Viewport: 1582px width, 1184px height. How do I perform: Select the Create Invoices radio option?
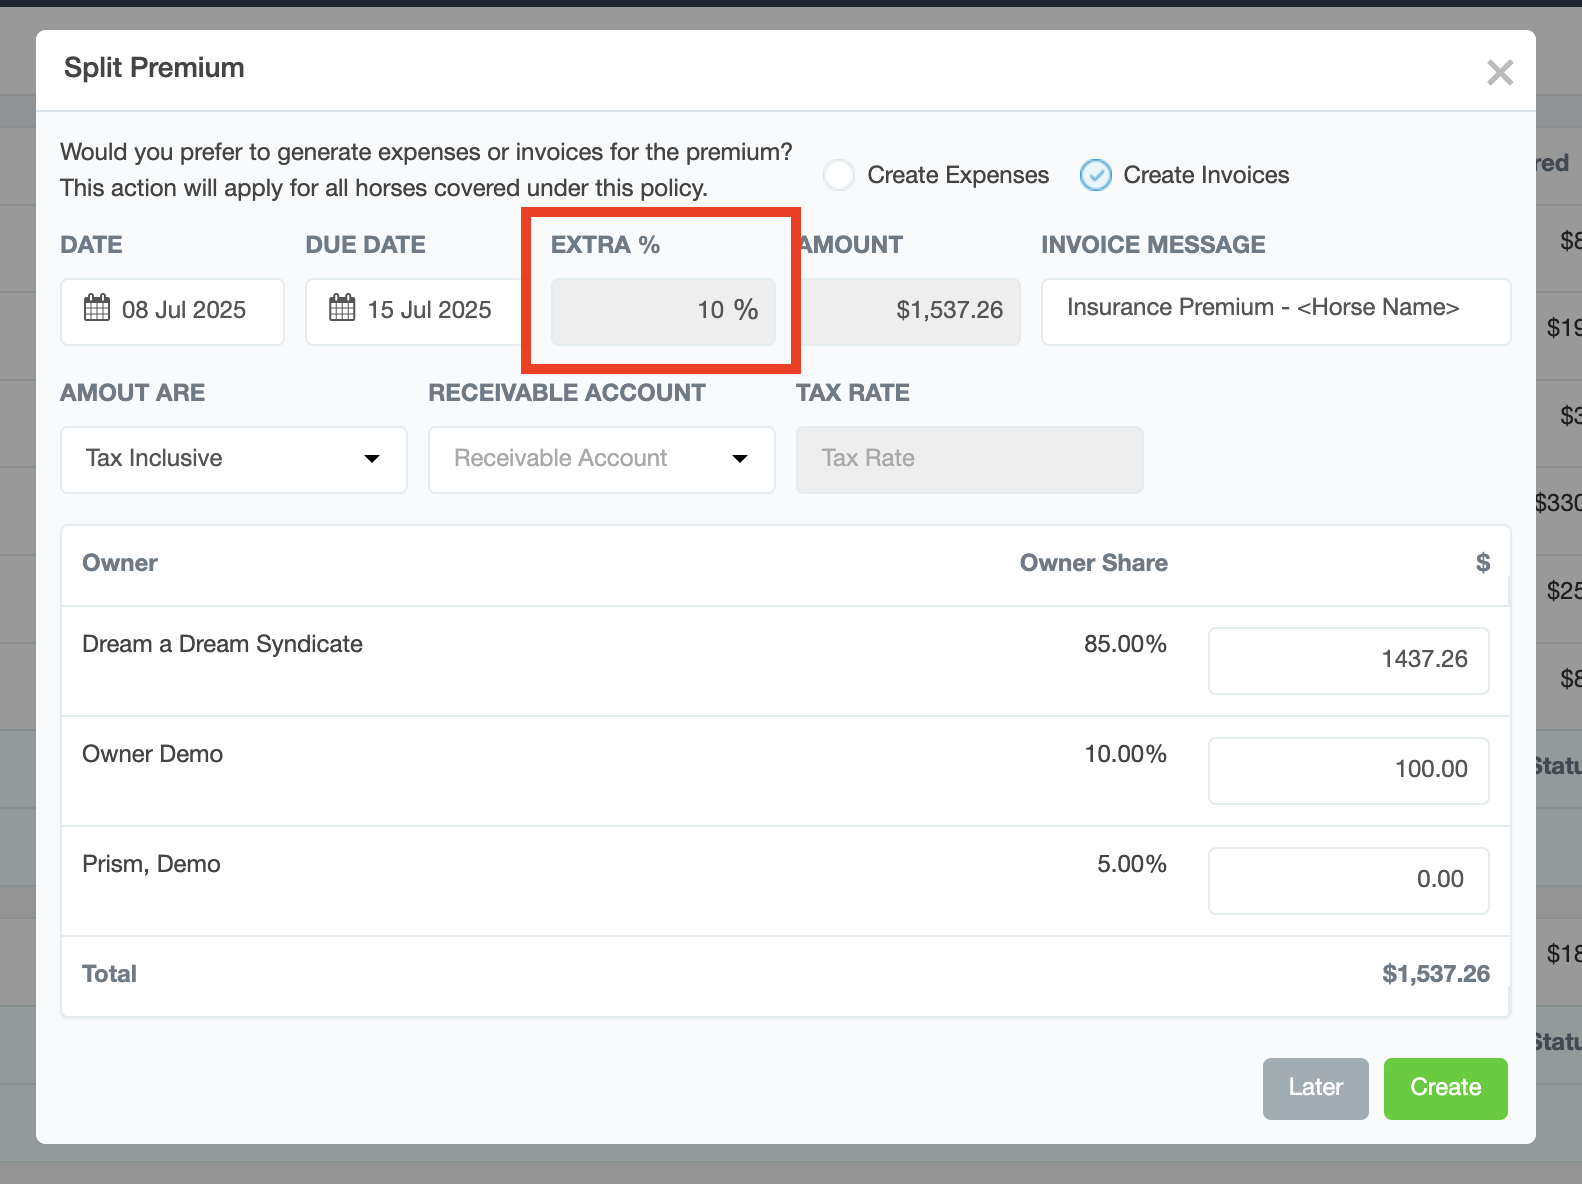pyautogui.click(x=1096, y=175)
